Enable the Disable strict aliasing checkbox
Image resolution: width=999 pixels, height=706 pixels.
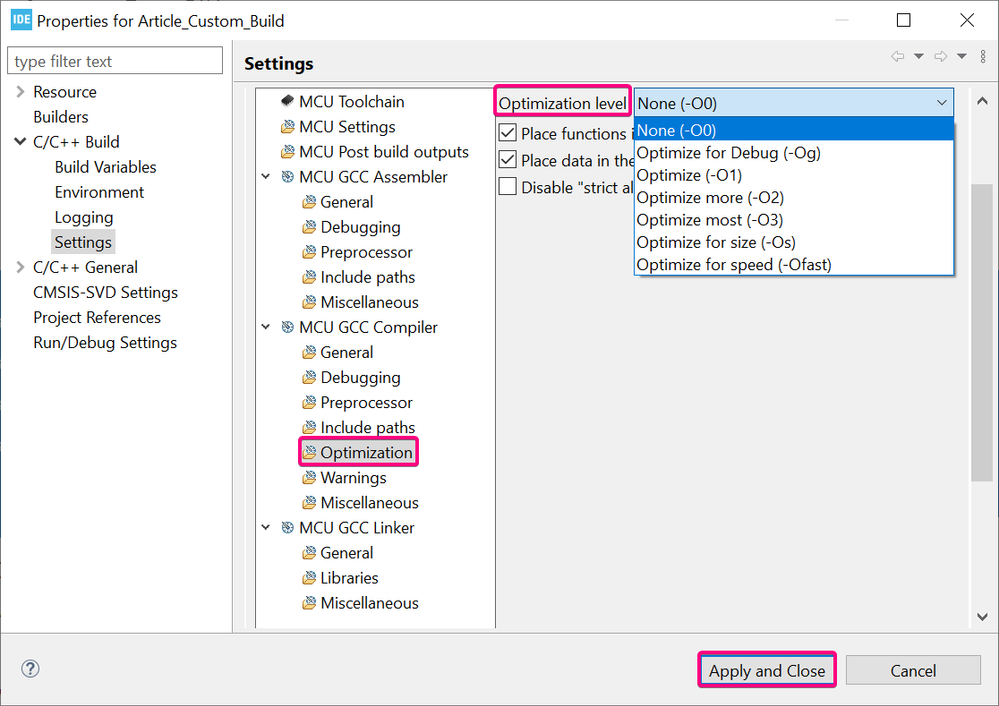(508, 187)
